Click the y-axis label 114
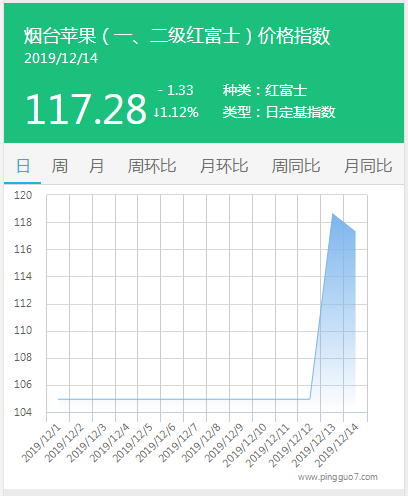The width and height of the screenshot is (408, 496). point(23,276)
